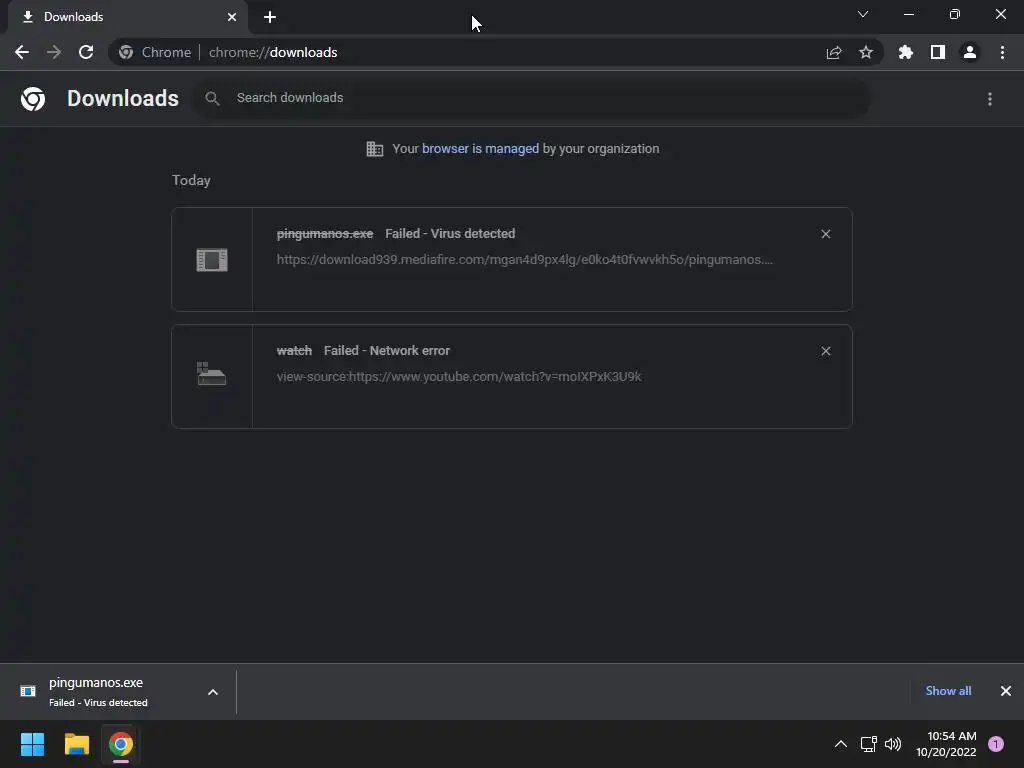Share this page icon in address bar
This screenshot has width=1024, height=768.
pos(834,52)
